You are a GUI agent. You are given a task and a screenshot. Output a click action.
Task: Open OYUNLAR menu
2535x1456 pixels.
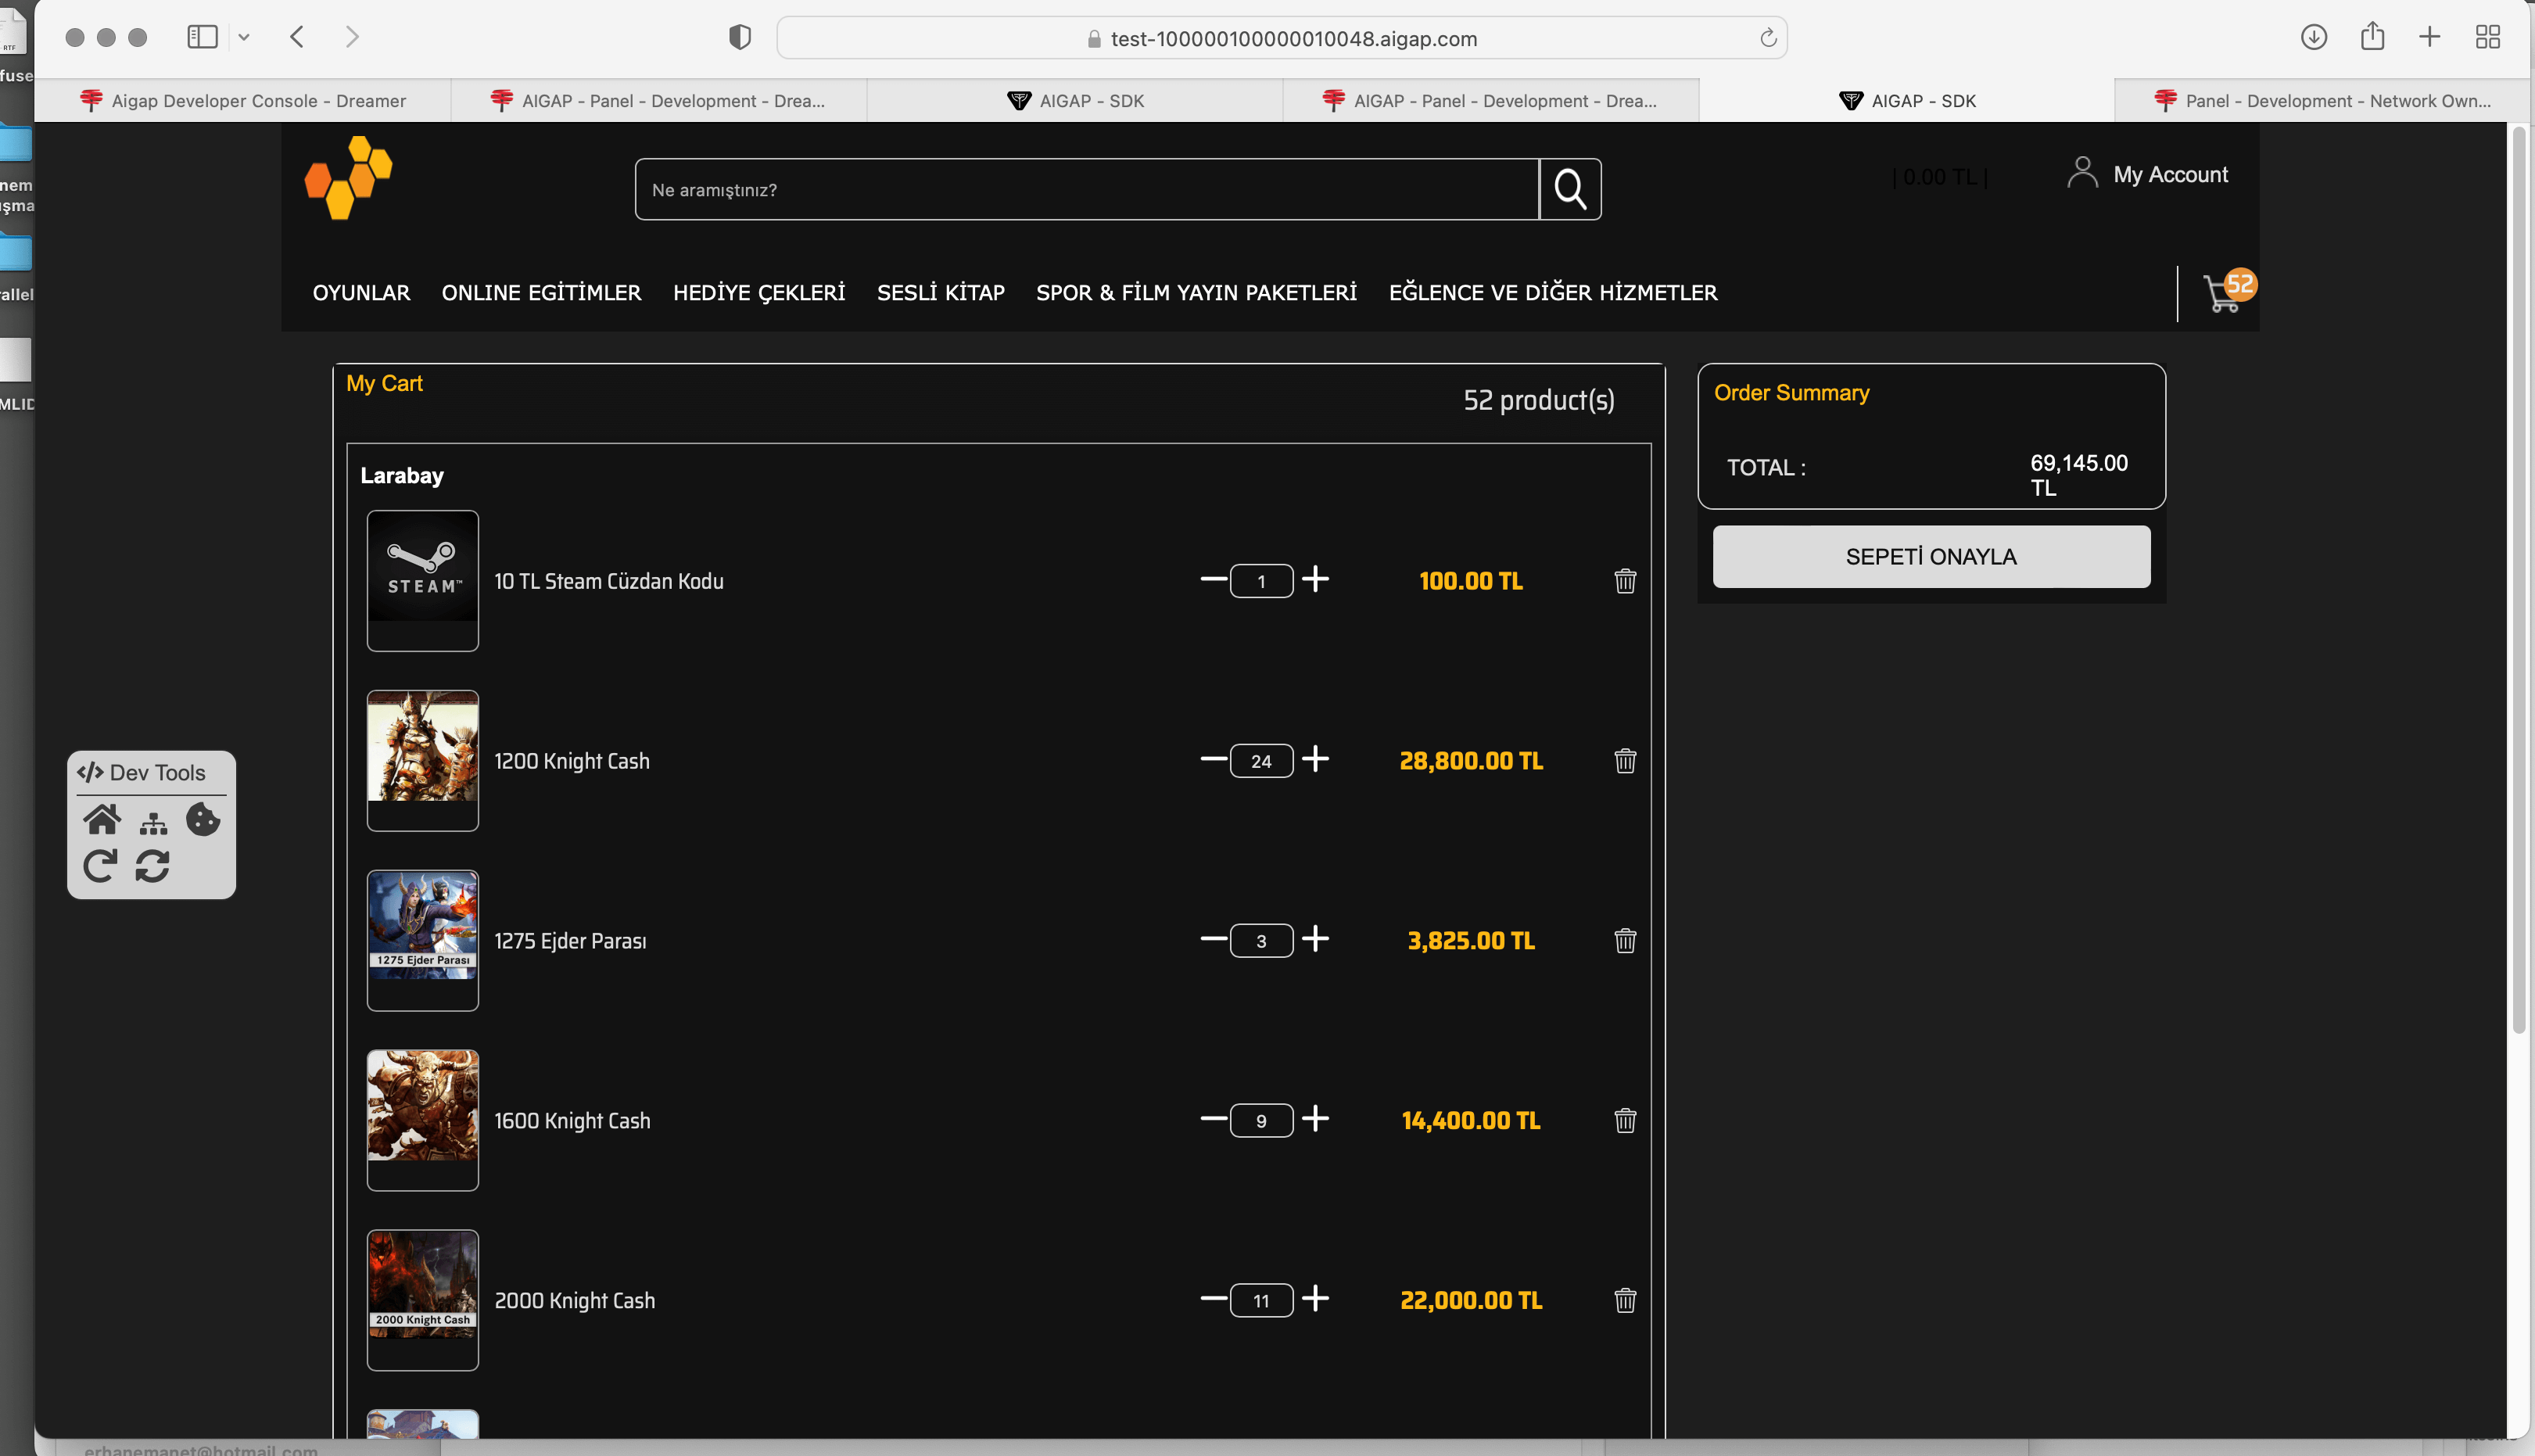361,293
